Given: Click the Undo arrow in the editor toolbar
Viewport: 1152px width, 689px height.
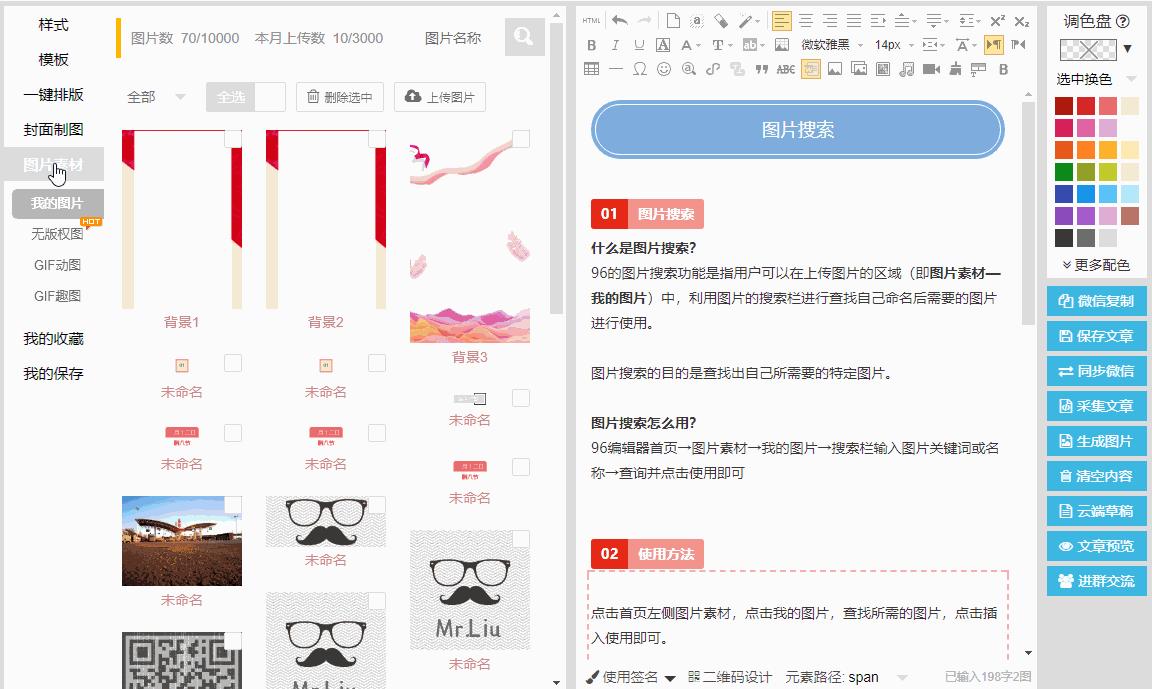Looking at the screenshot, I should (x=617, y=19).
